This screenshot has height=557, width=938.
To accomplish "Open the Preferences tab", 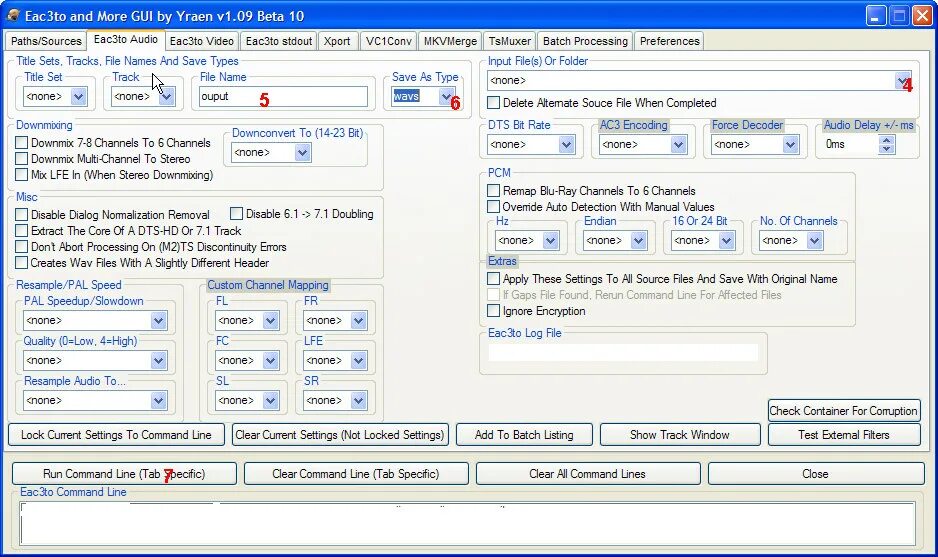I will 669,41.
